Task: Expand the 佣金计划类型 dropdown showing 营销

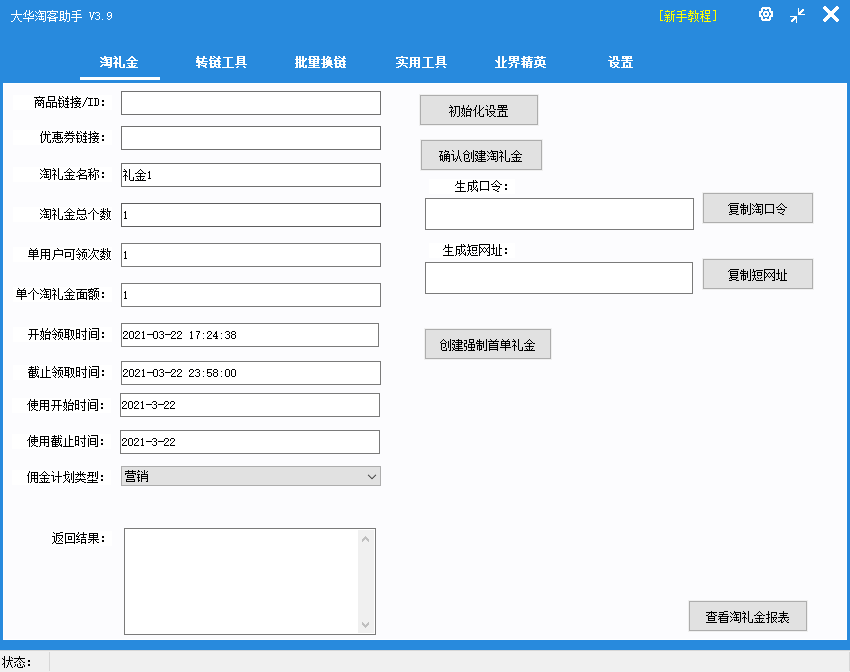Action: tap(250, 476)
